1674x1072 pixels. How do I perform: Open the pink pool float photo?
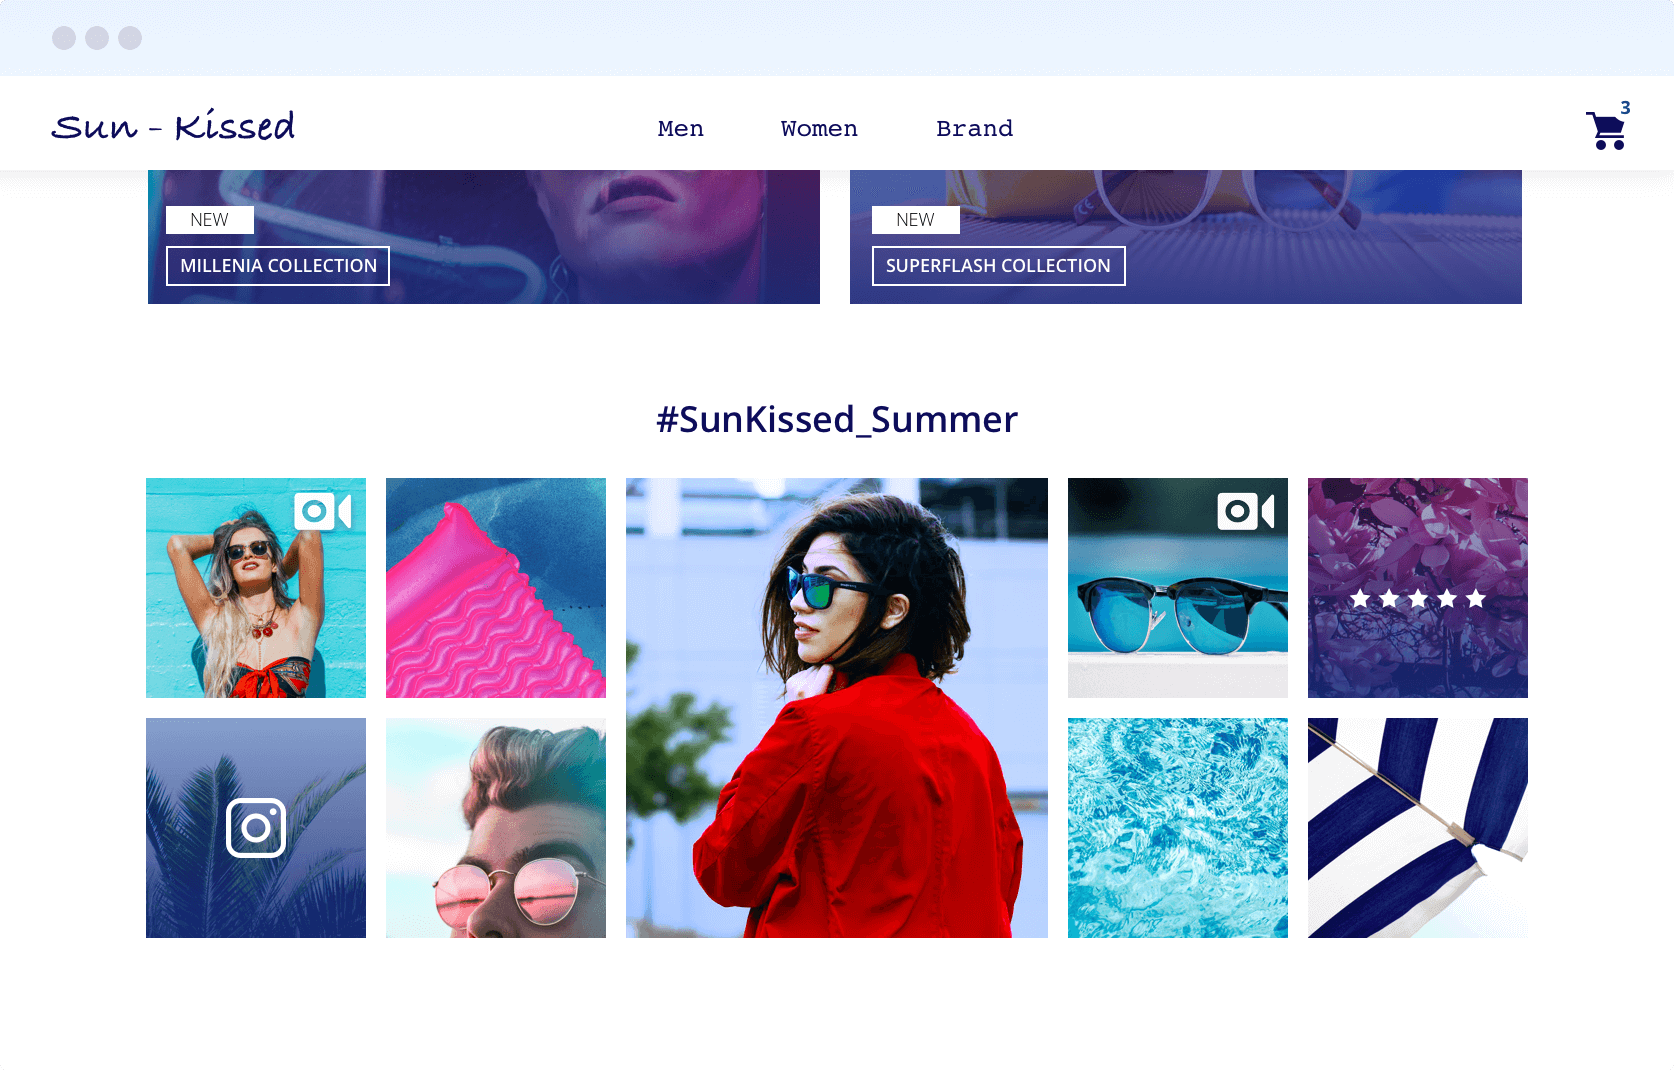pyautogui.click(x=496, y=588)
